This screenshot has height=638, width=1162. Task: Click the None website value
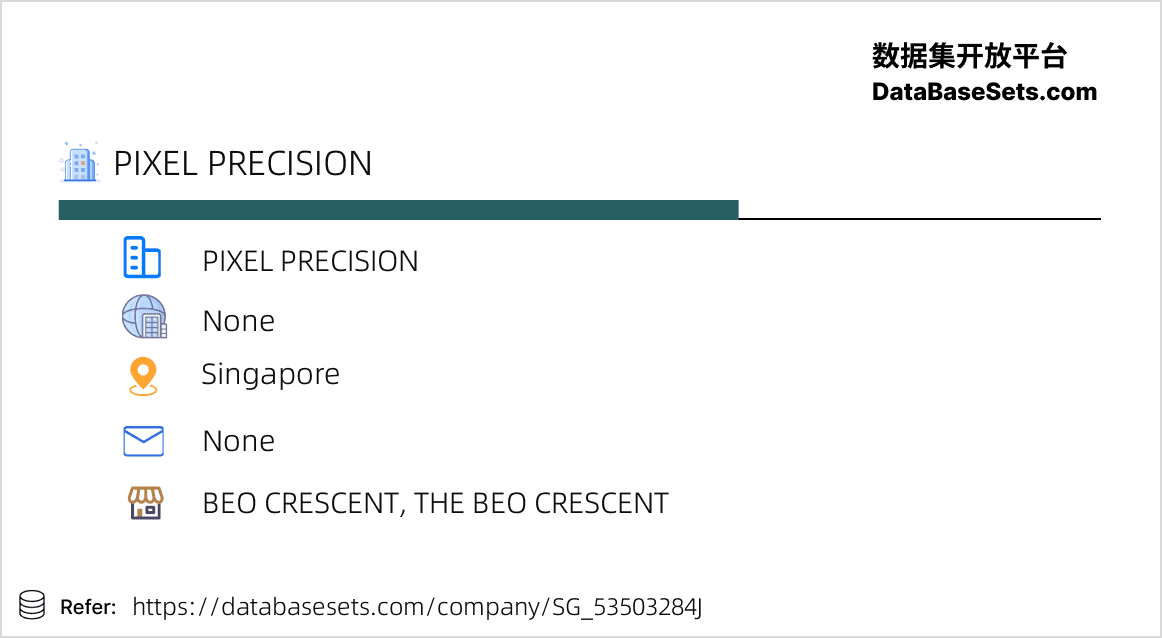(x=239, y=321)
